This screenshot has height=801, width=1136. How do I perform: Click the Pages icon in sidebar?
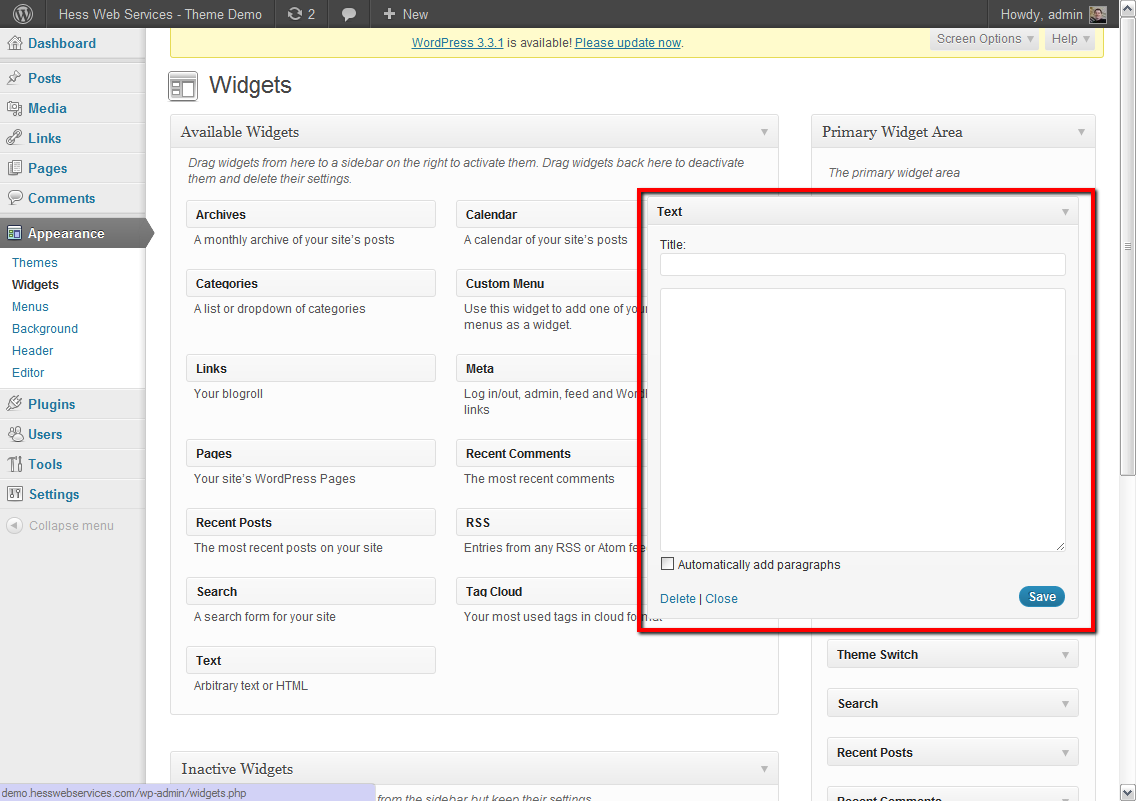click(x=14, y=168)
